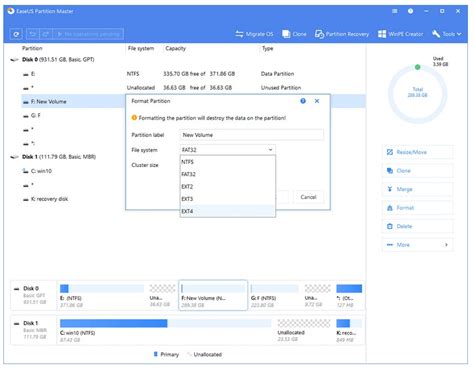Open the Clone tool in top toolbar
The height and width of the screenshot is (369, 474).
tap(294, 34)
